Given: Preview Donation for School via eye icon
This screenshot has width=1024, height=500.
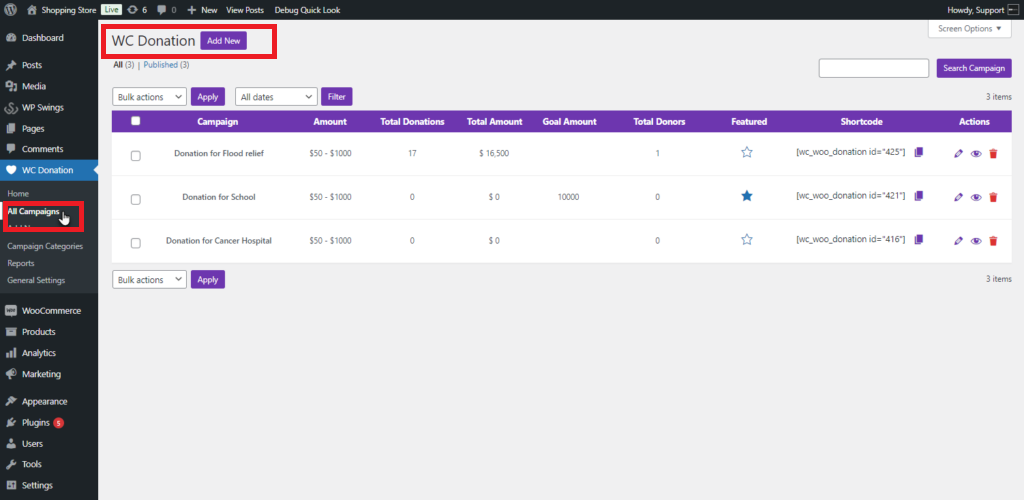Looking at the screenshot, I should [976, 197].
